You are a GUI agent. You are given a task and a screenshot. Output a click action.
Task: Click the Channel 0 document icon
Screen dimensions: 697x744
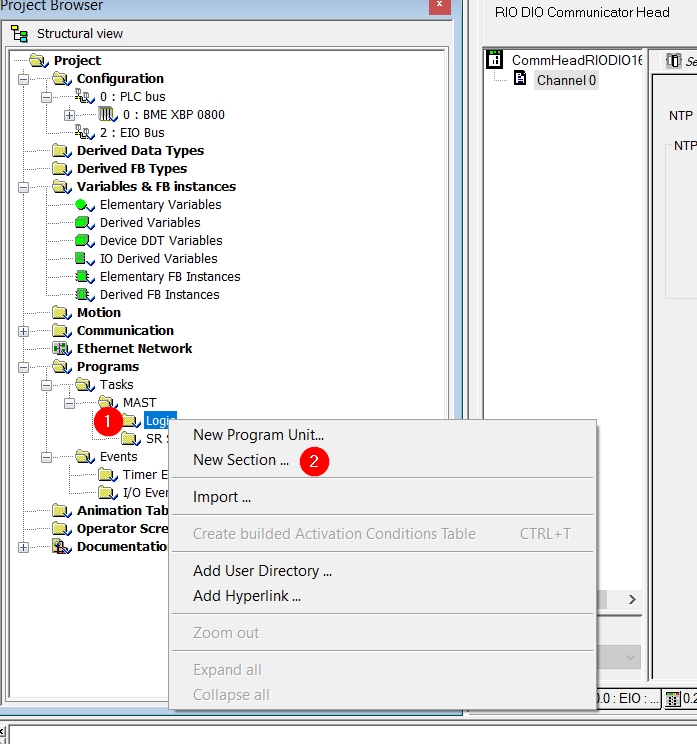pos(520,78)
